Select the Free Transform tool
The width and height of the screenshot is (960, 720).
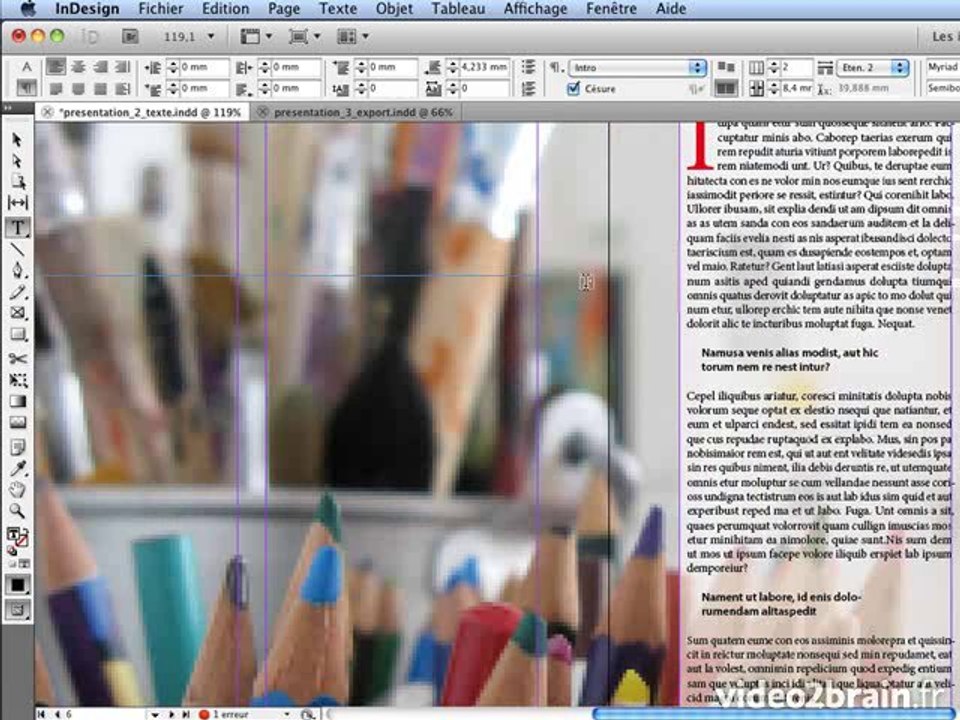[17, 380]
